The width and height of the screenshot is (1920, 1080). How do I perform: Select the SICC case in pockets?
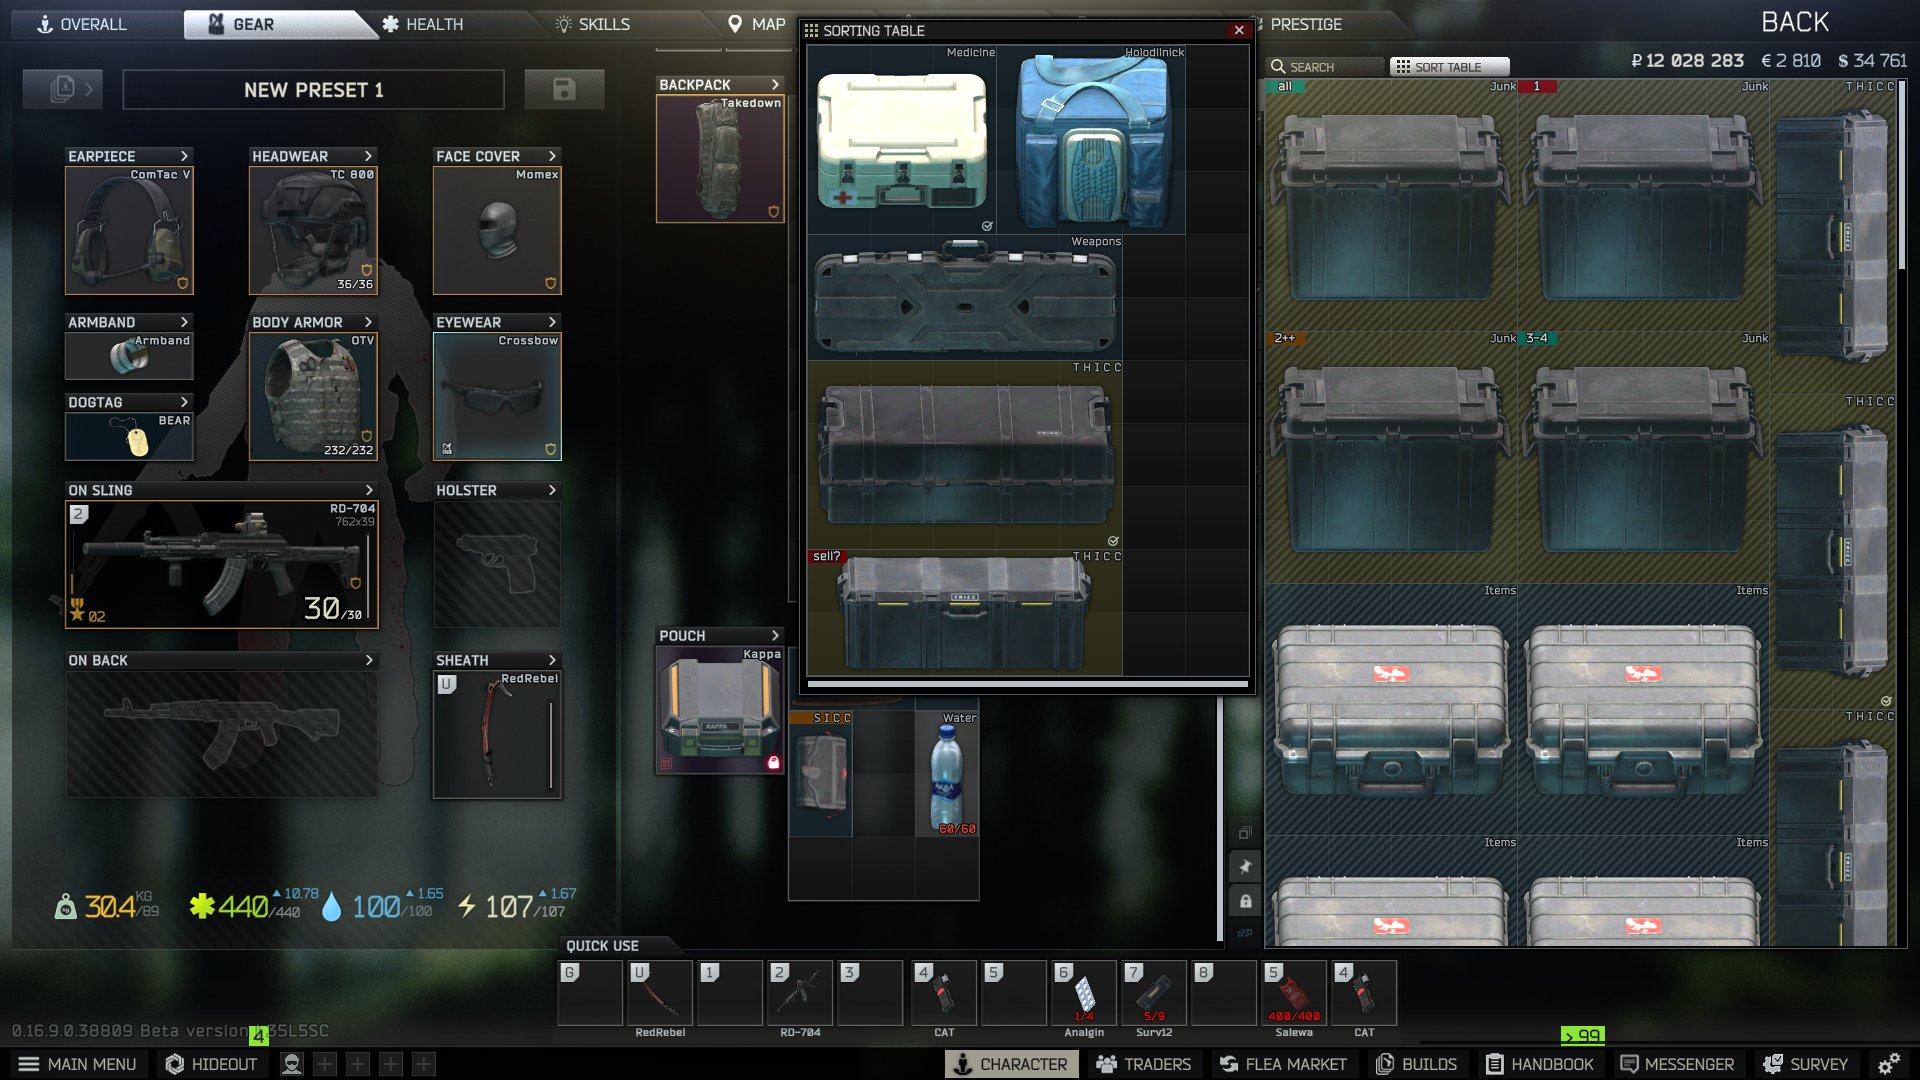click(x=821, y=773)
